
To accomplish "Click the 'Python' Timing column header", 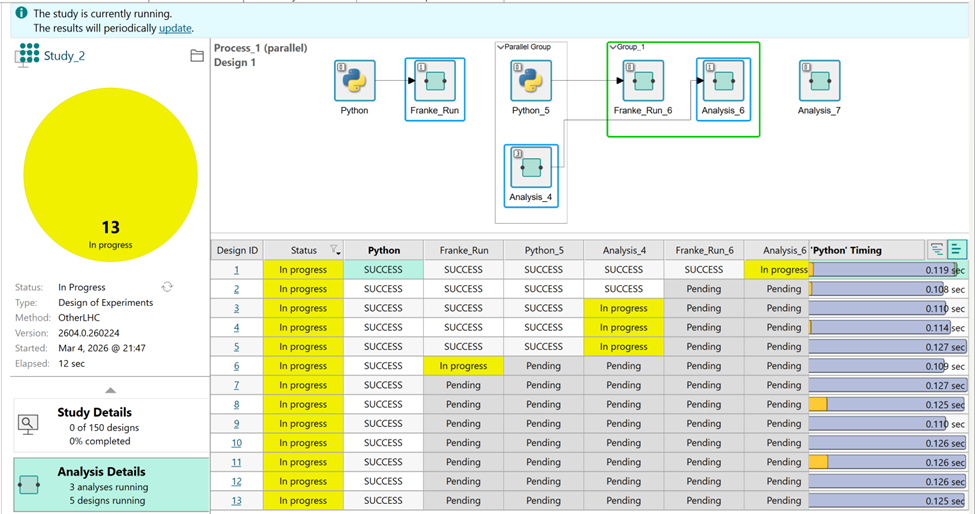I will point(867,250).
